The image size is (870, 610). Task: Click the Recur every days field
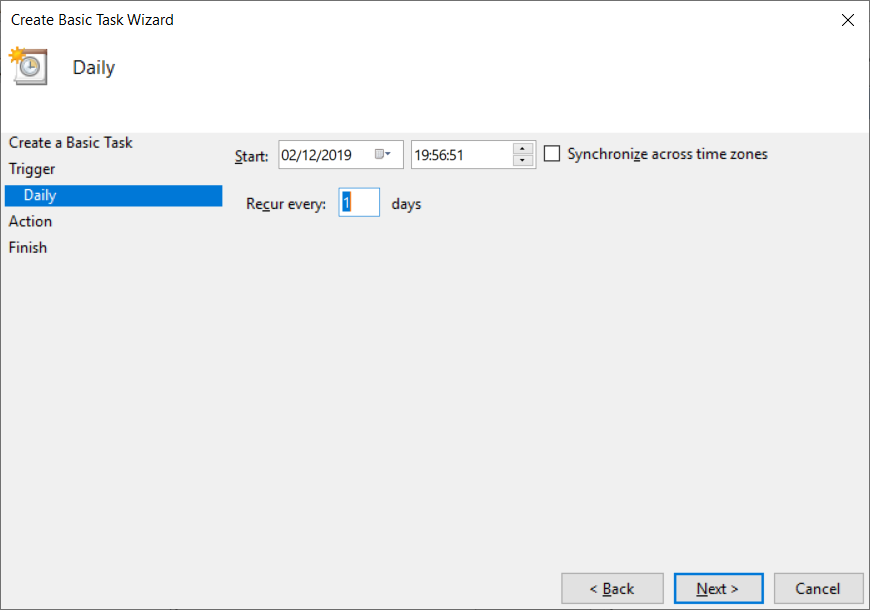359,202
